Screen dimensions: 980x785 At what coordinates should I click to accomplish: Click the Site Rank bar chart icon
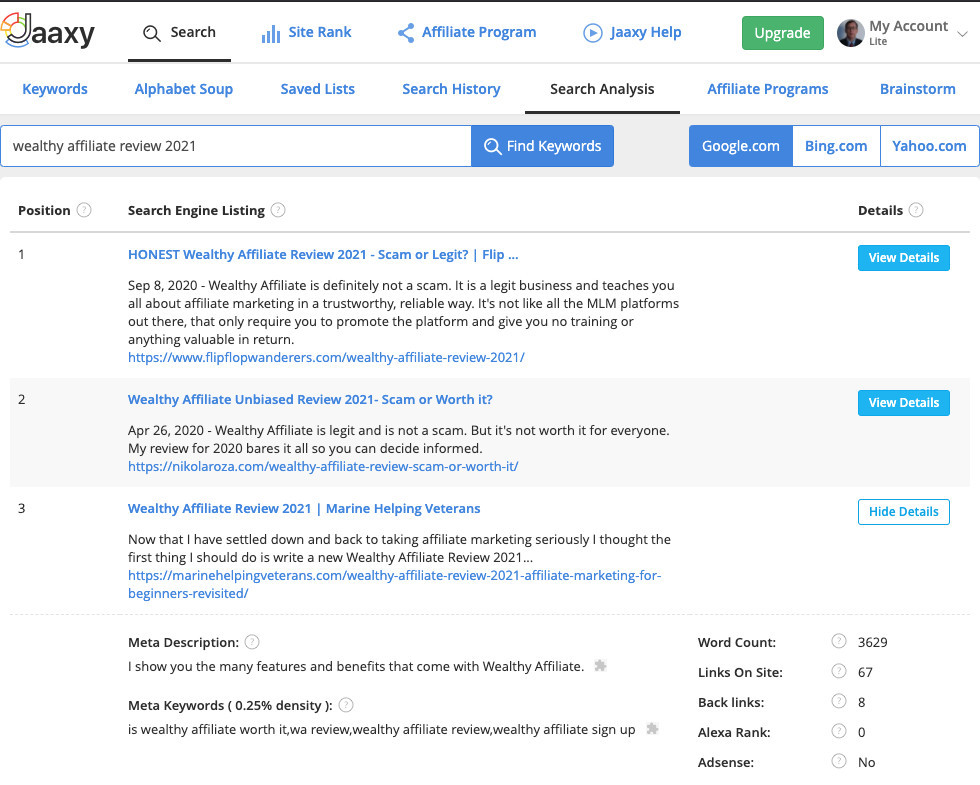click(271, 34)
